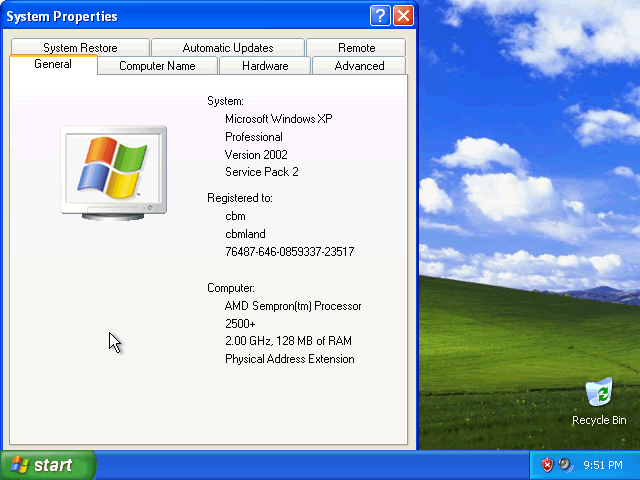Select the Remote tab
This screenshot has height=480, width=640.
coord(356,48)
